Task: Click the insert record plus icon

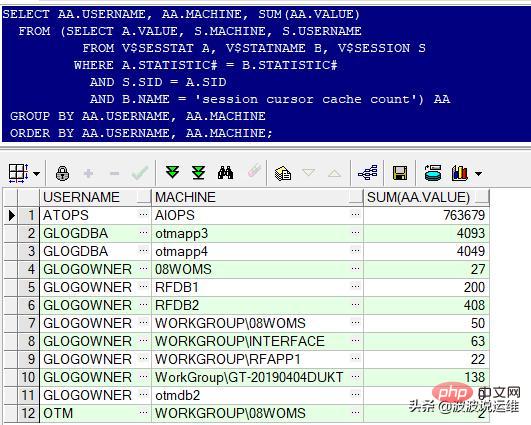Action: [x=88, y=174]
